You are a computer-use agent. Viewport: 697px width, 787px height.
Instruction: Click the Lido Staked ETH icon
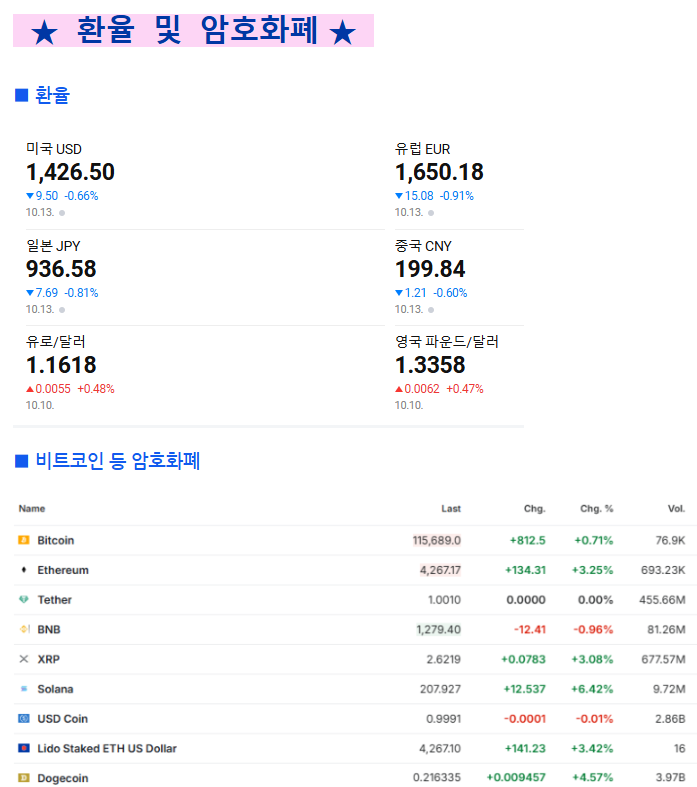24,748
